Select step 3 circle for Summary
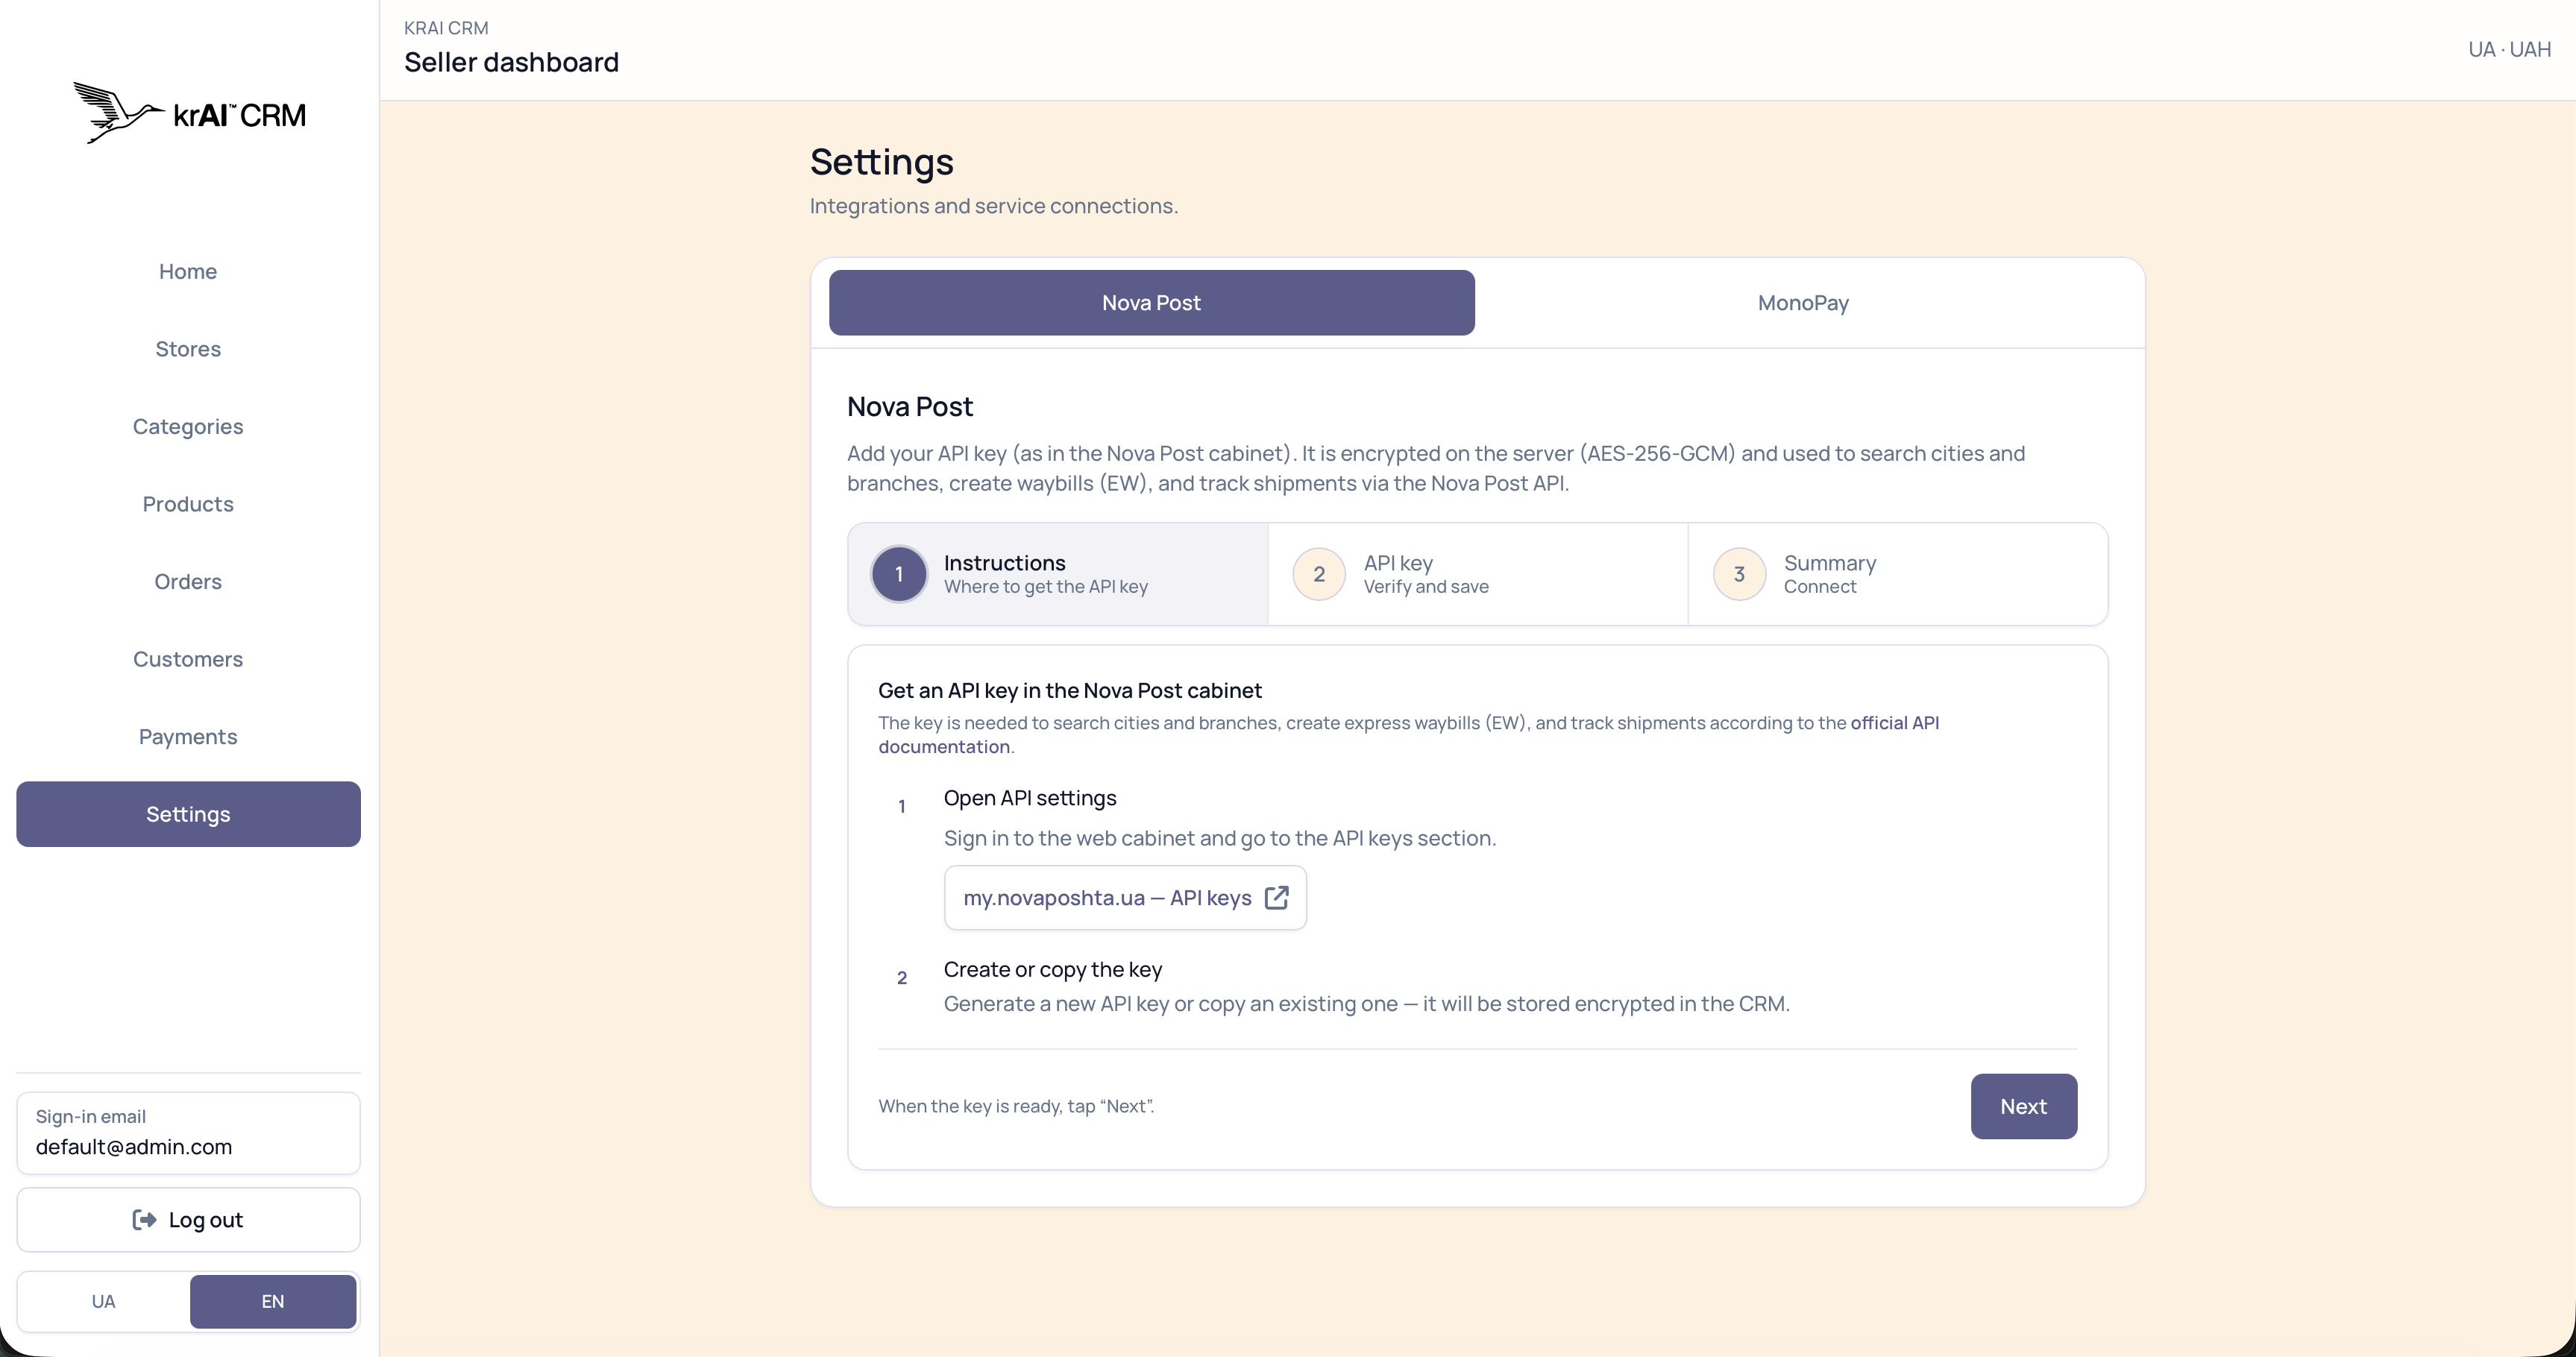2576x1357 pixels. [1739, 574]
